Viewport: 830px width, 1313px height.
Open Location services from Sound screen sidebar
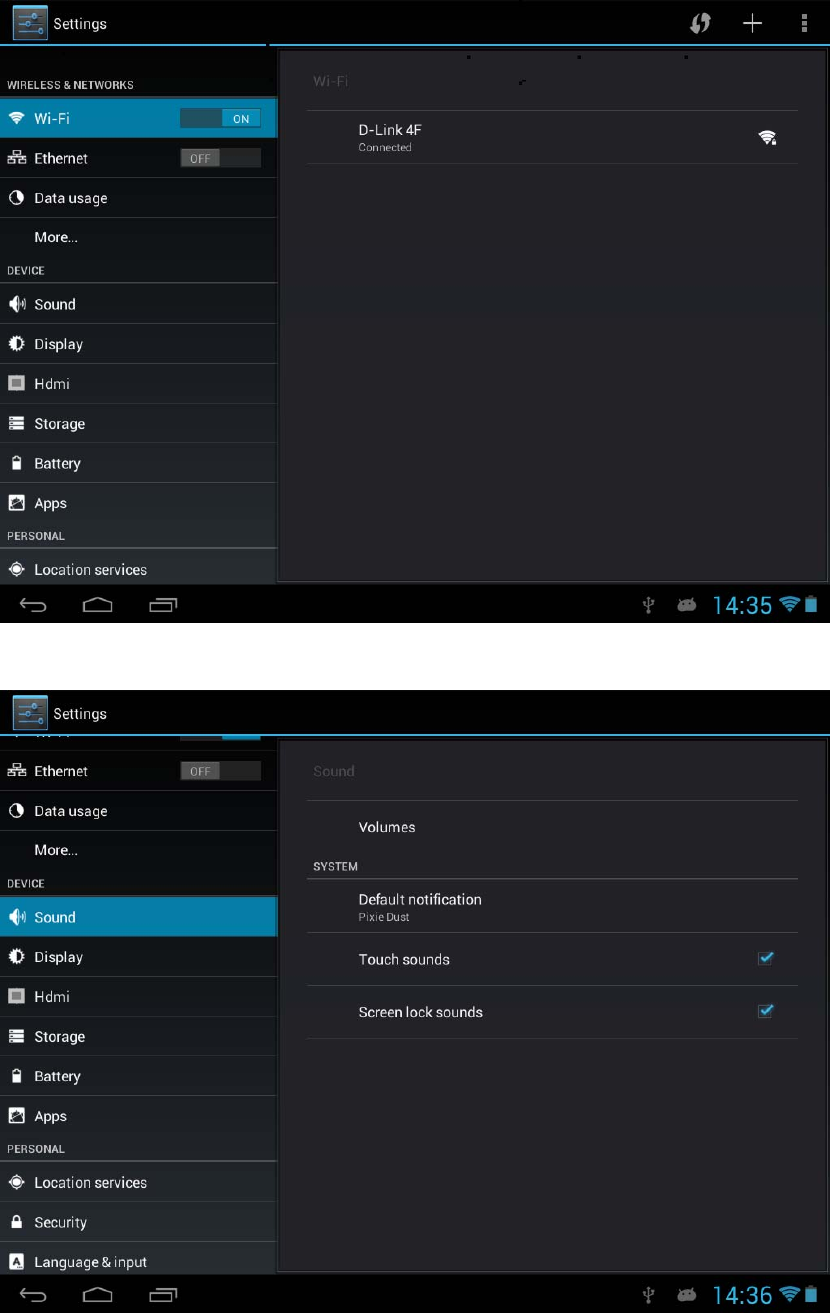point(138,1182)
